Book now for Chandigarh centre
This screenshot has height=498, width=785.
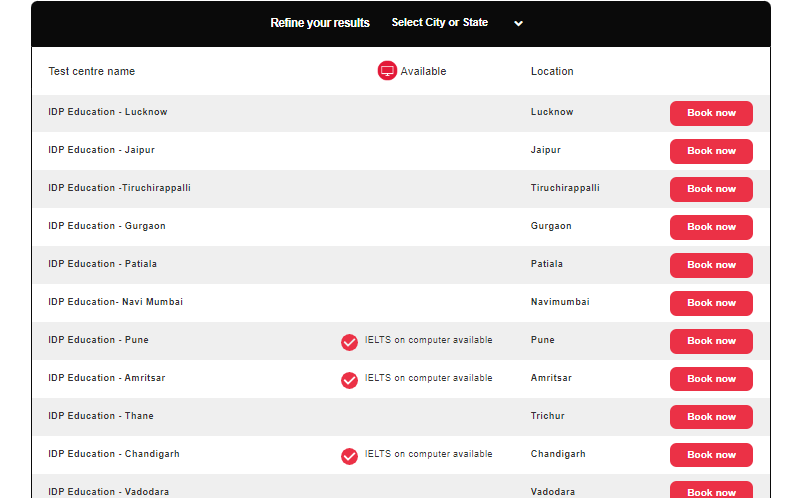[711, 455]
